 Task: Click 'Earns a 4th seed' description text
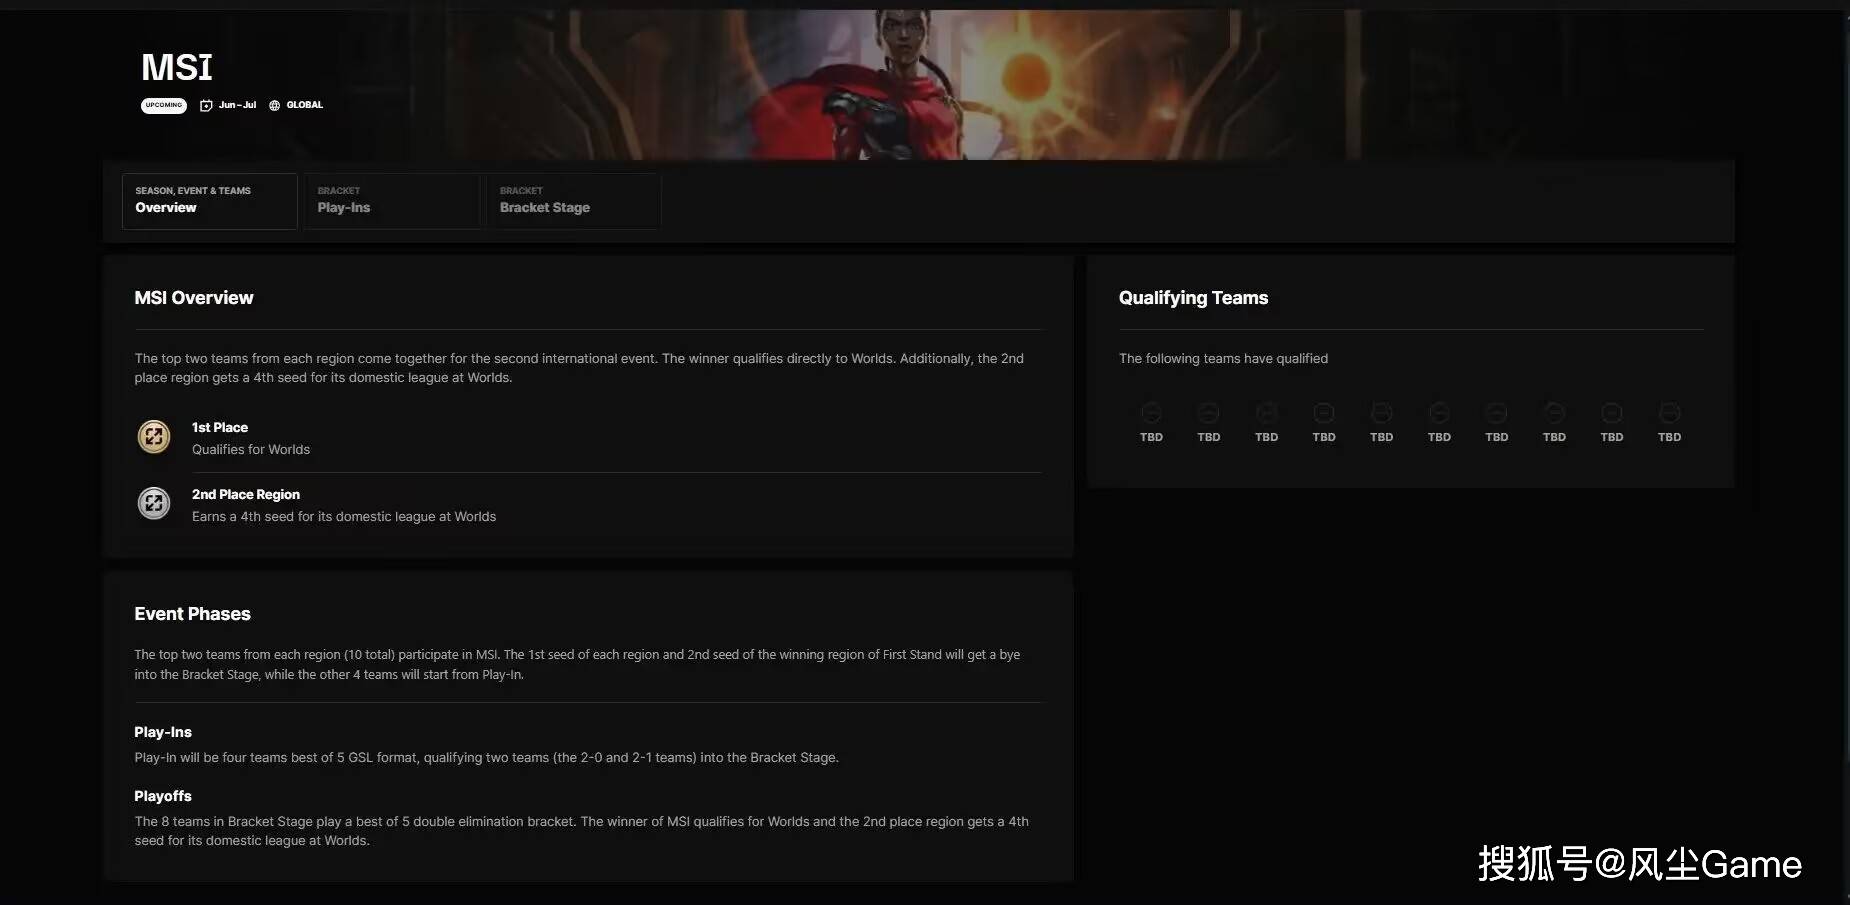pyautogui.click(x=344, y=517)
